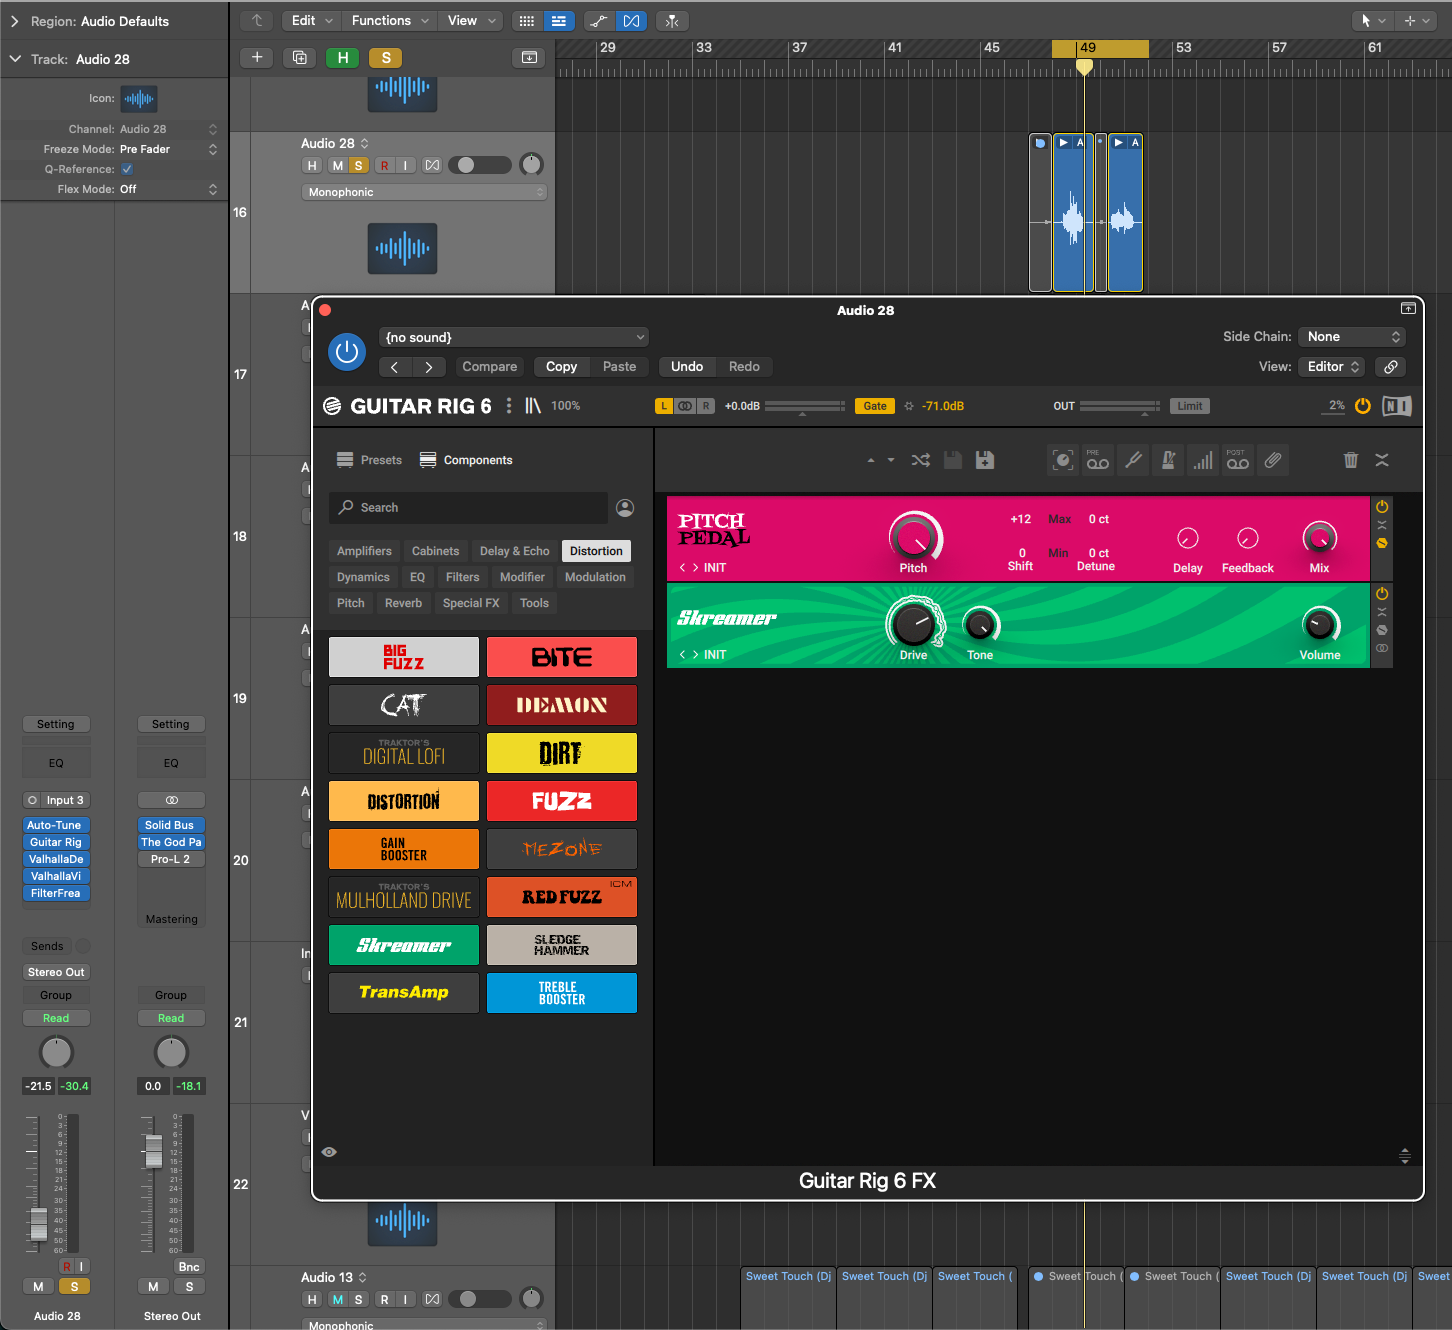
Task: Click the Undo button
Action: 687,367
